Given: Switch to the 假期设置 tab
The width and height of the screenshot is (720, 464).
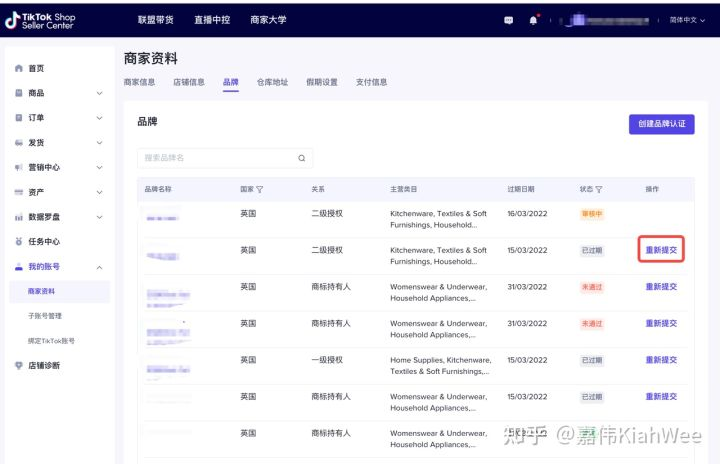Looking at the screenshot, I should point(322,82).
